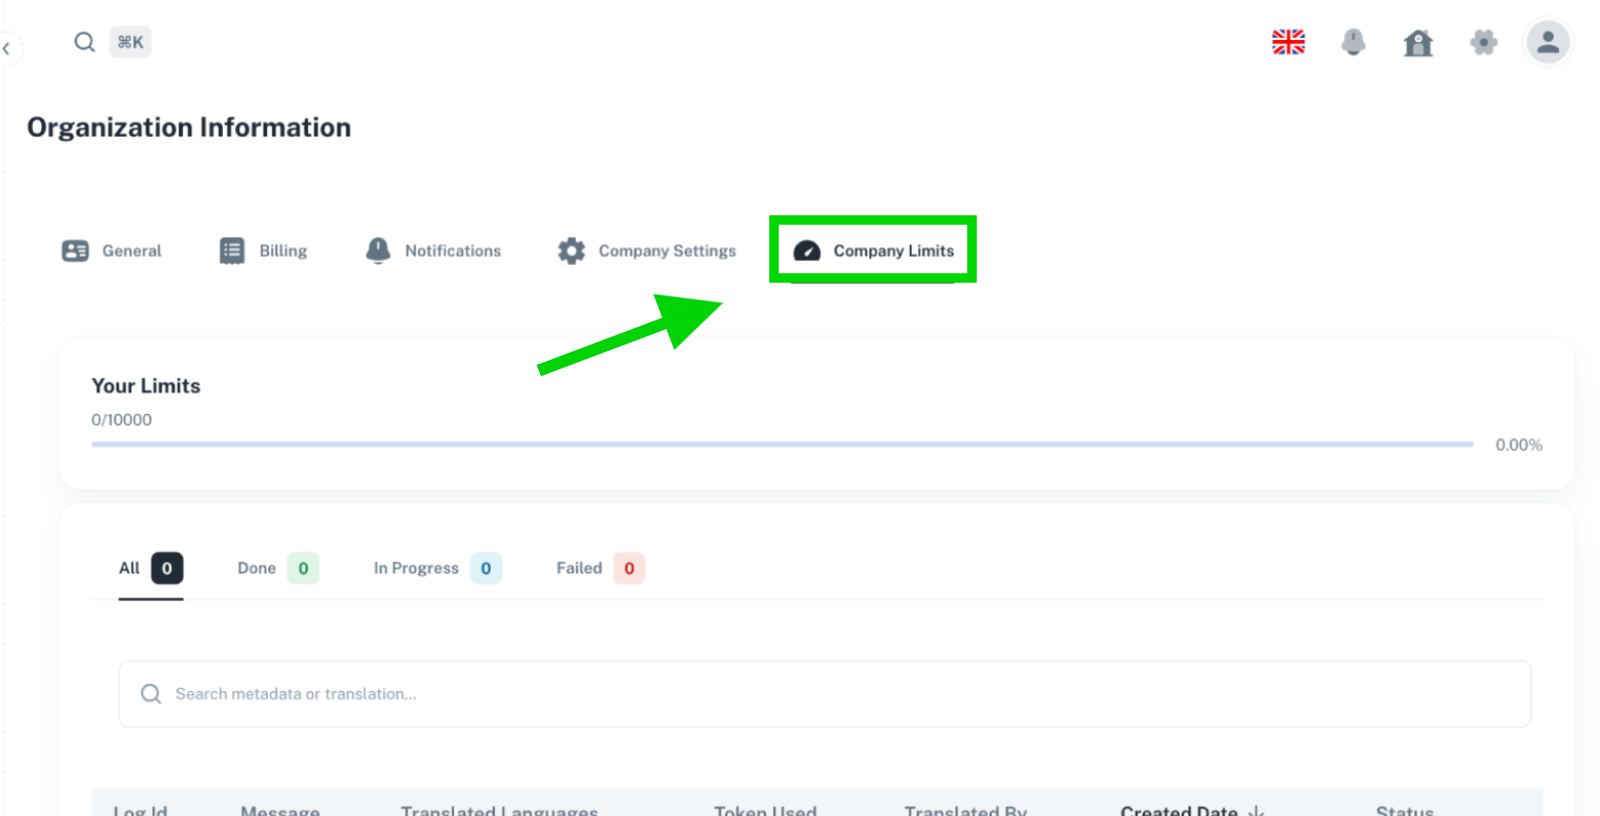This screenshot has width=1600, height=816.
Task: Filter logs by Done
Action: (277, 568)
